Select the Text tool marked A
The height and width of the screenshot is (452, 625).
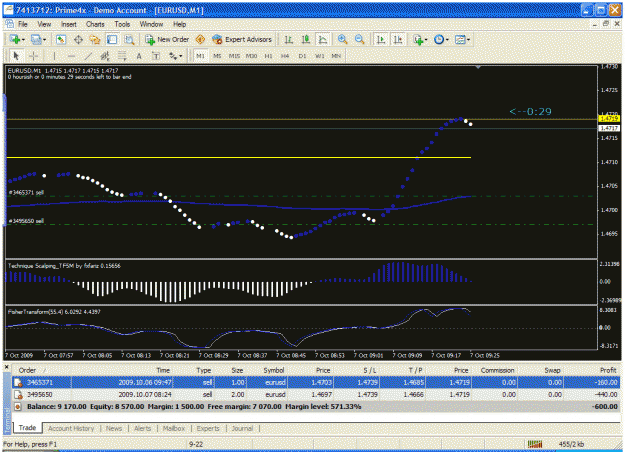pyautogui.click(x=139, y=56)
